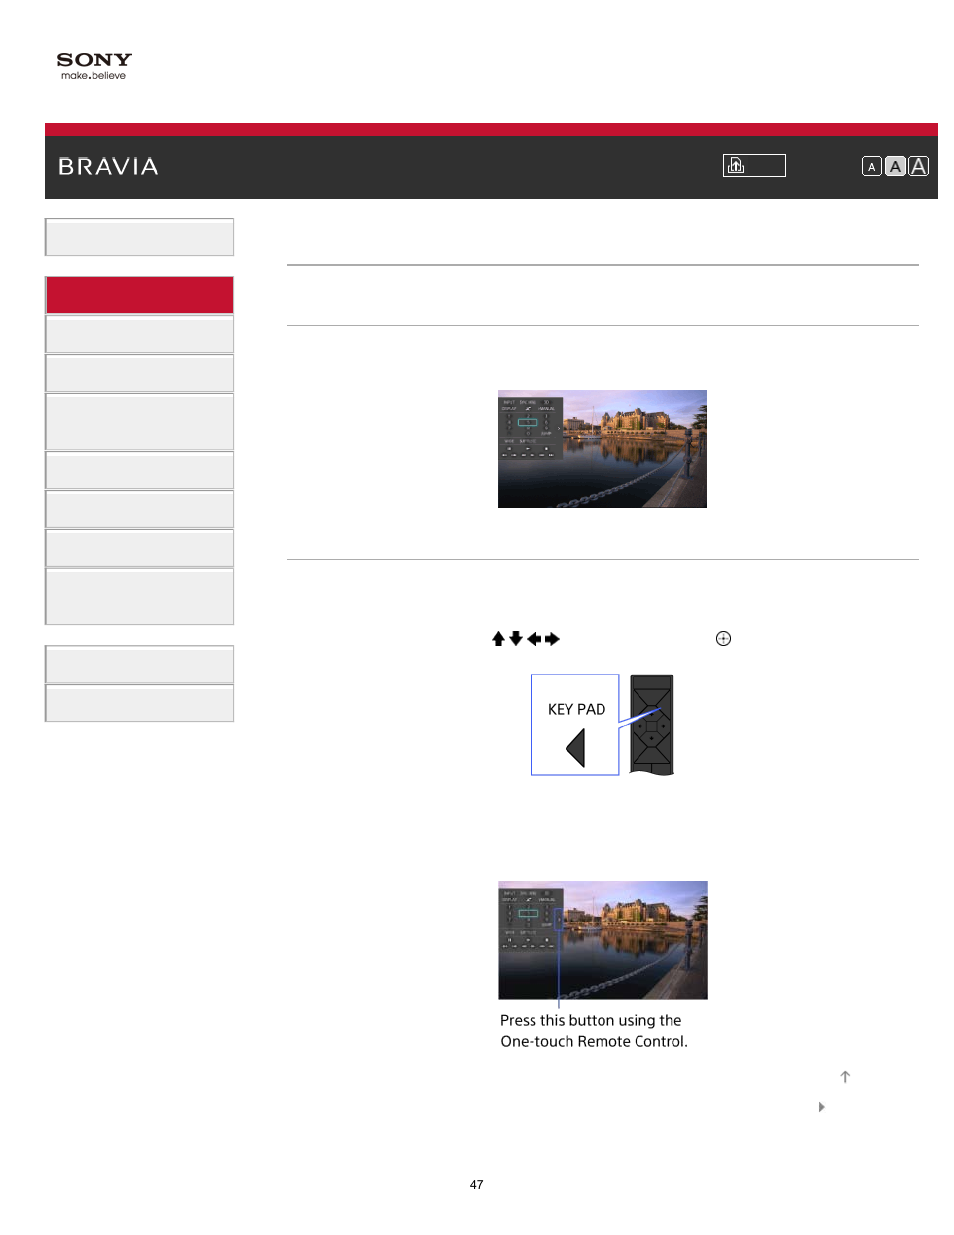Viewport: 954px width, 1235px height.
Task: Click page number 47
Action: click(477, 1185)
